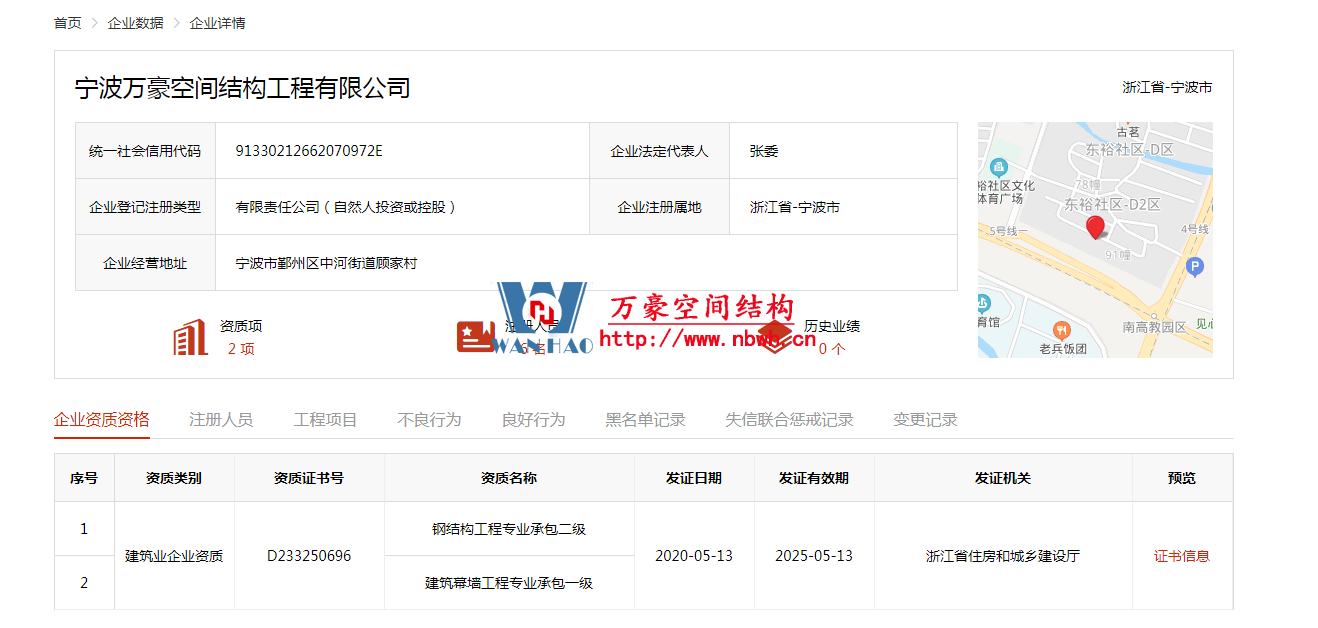The image size is (1318, 628).
Task: Click the orange restaurant icon above 老兵饭团
Action: pos(1061,330)
